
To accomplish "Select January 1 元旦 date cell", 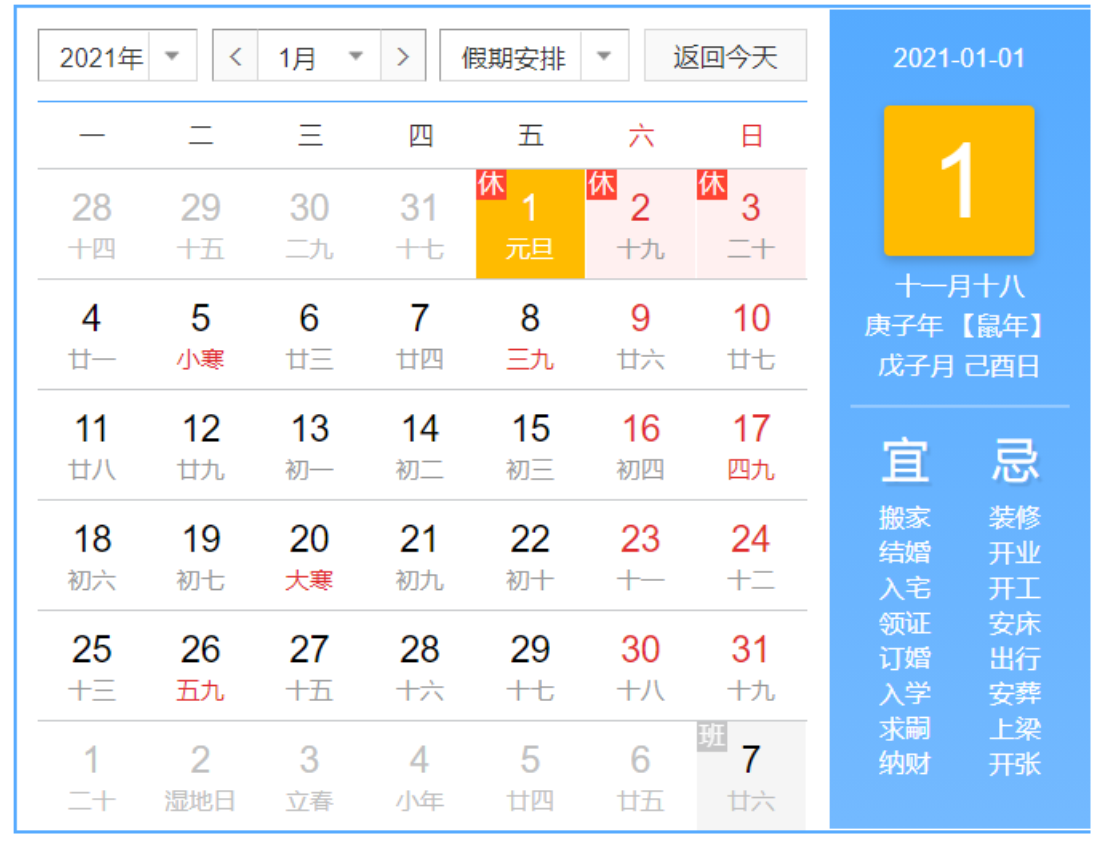I will pyautogui.click(x=530, y=225).
